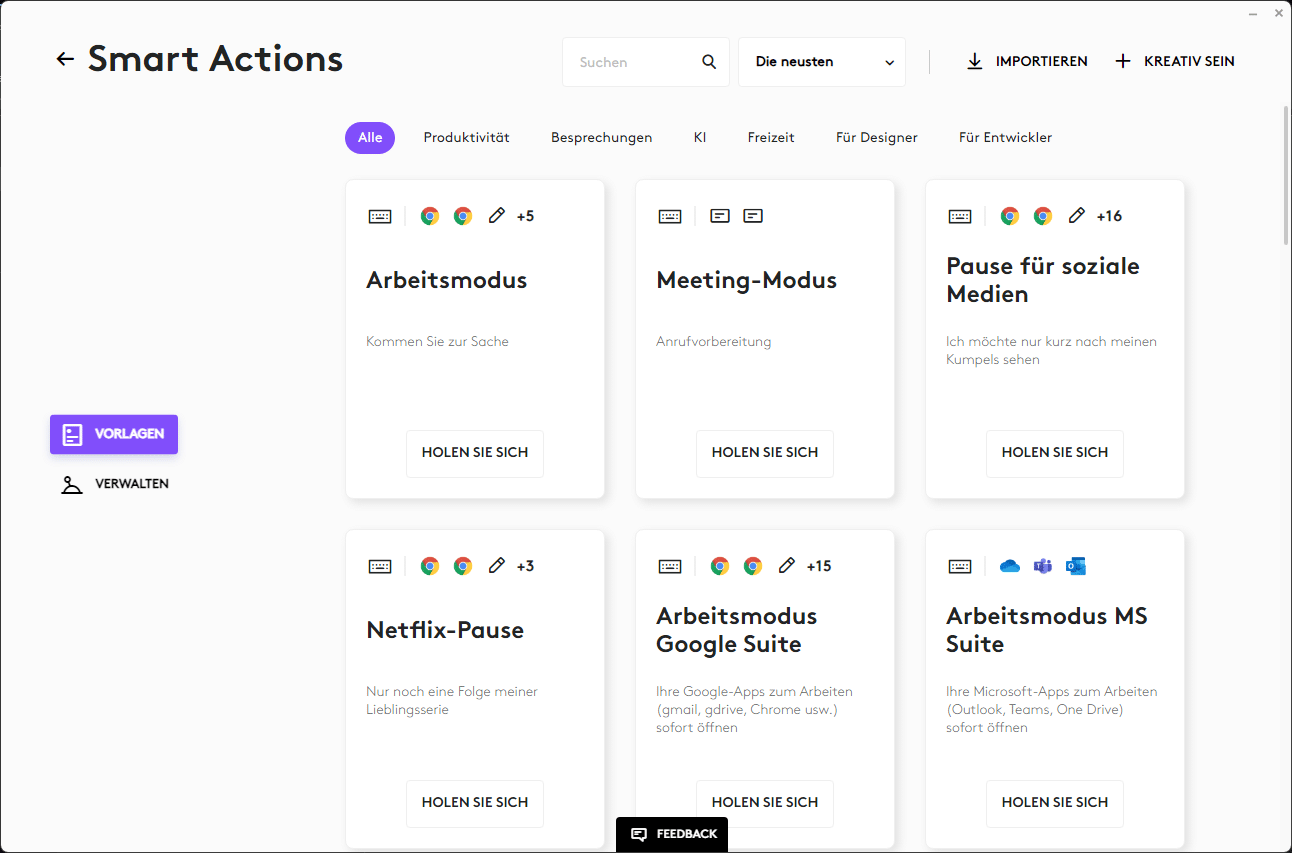
Task: Click the back arrow beside Smart Actions
Action: (65, 60)
